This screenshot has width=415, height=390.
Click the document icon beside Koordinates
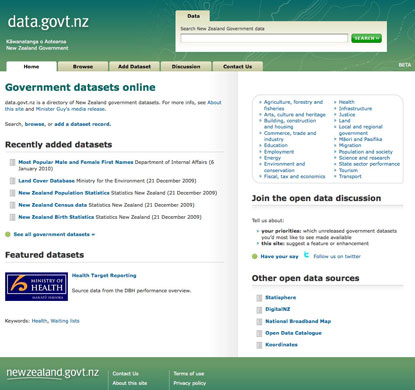pyautogui.click(x=259, y=345)
